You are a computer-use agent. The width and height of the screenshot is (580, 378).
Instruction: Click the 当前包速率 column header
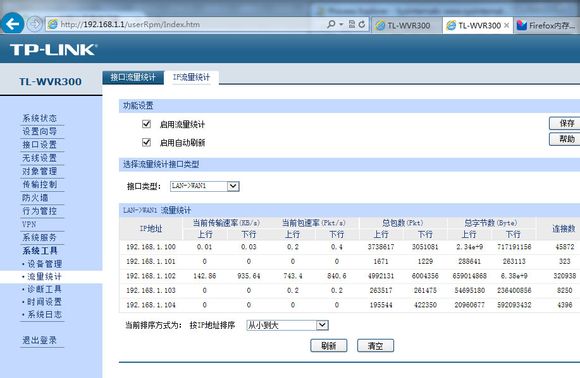point(314,223)
